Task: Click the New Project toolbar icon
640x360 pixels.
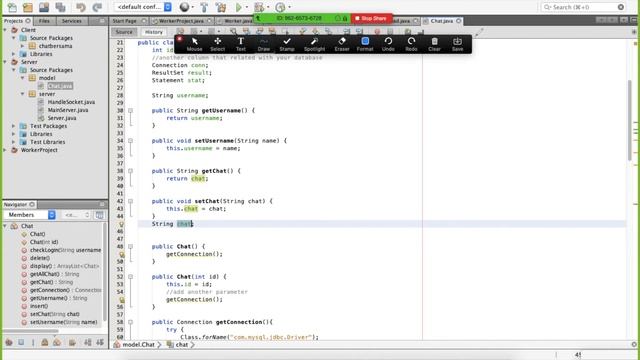Action: tap(28, 7)
